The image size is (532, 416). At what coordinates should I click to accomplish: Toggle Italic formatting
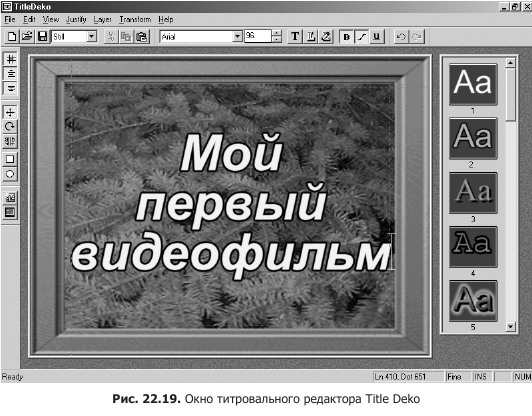362,37
